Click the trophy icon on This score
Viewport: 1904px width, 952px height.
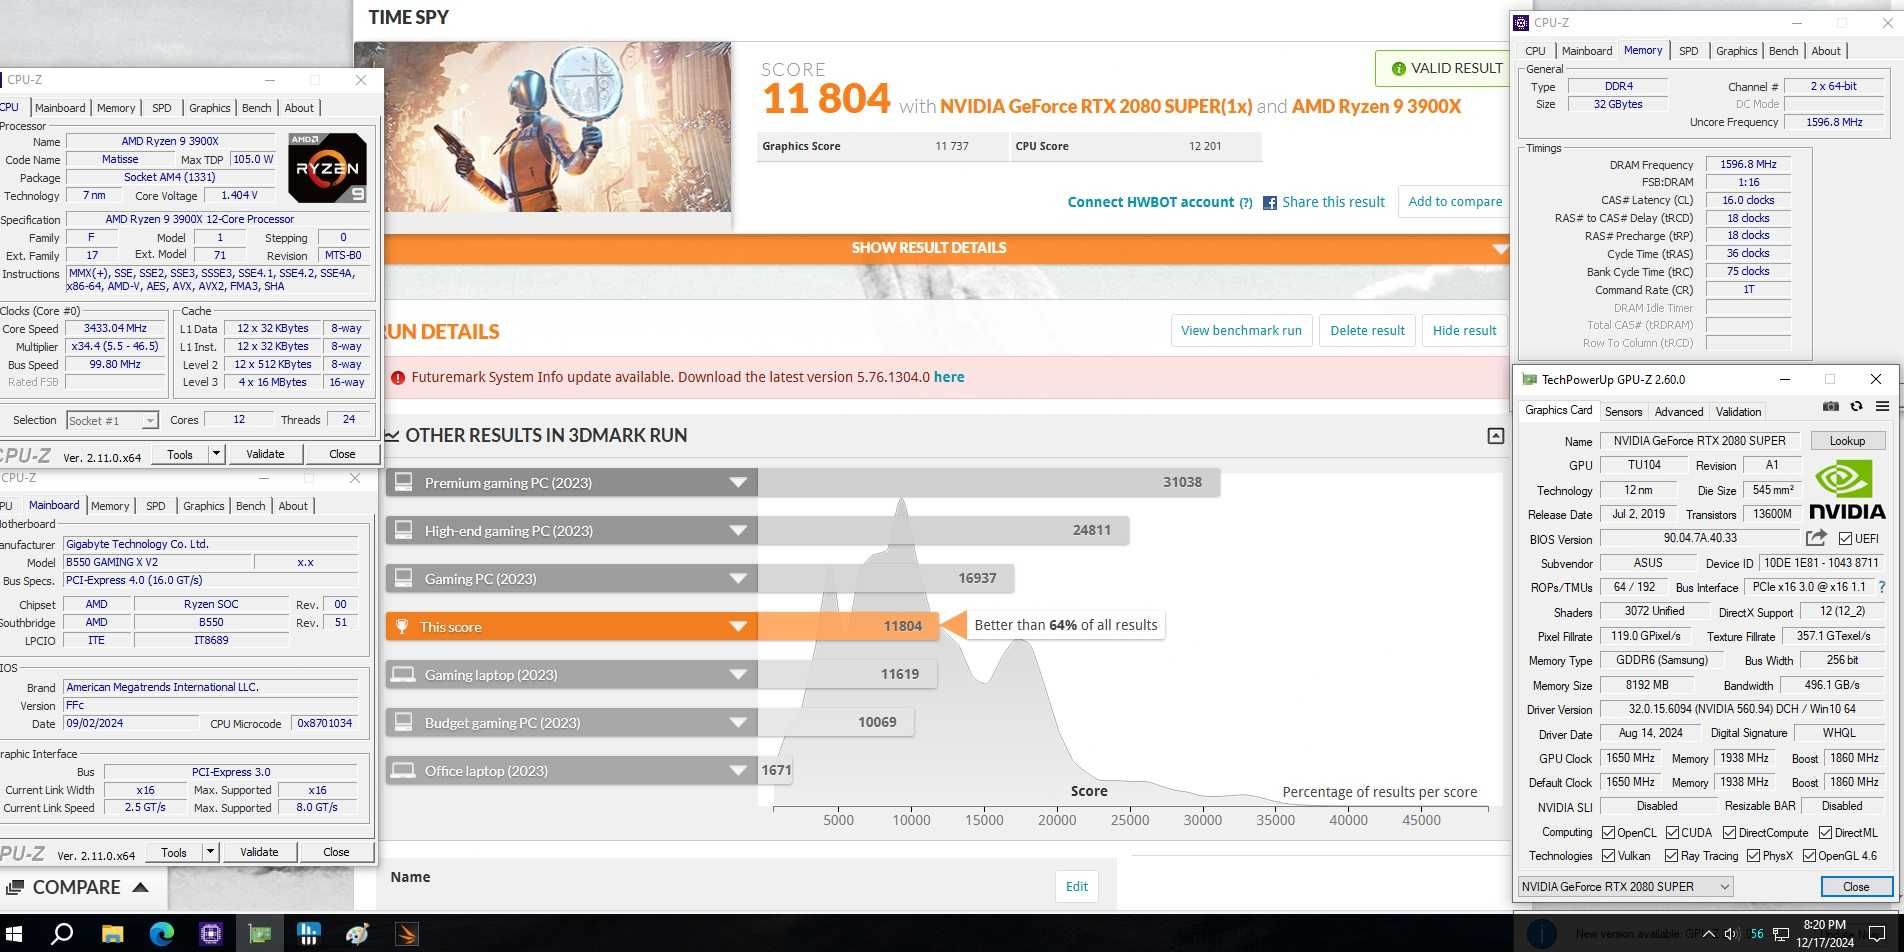tap(402, 627)
